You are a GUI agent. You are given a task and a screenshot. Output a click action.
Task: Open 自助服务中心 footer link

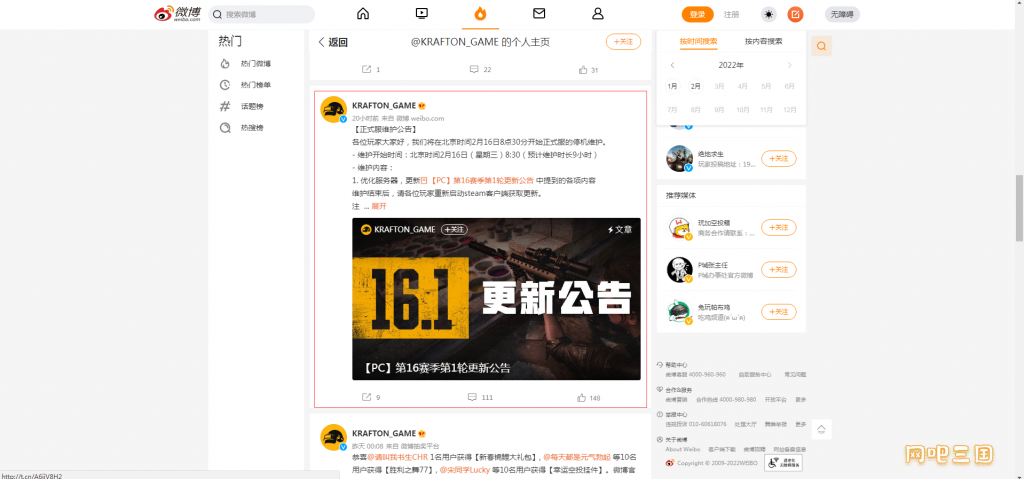click(x=754, y=375)
